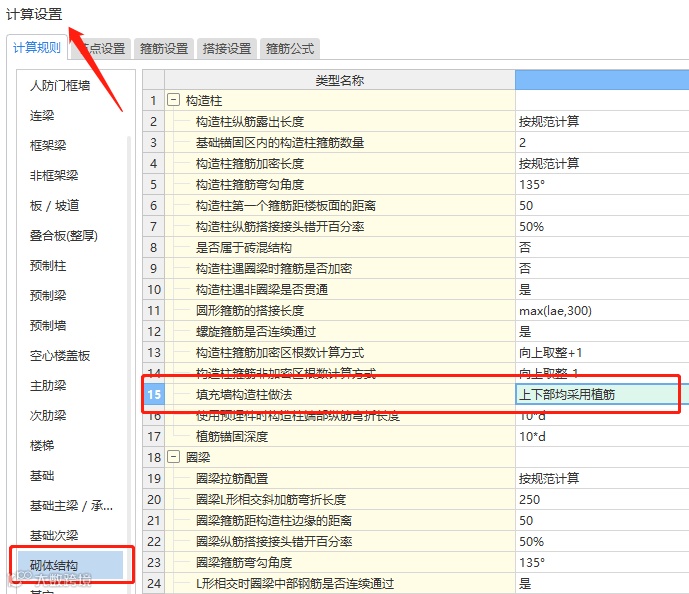Click value 50 for 构造柱第一个箍筋距楼板面的距离
This screenshot has width=689, height=594.
pos(602,206)
